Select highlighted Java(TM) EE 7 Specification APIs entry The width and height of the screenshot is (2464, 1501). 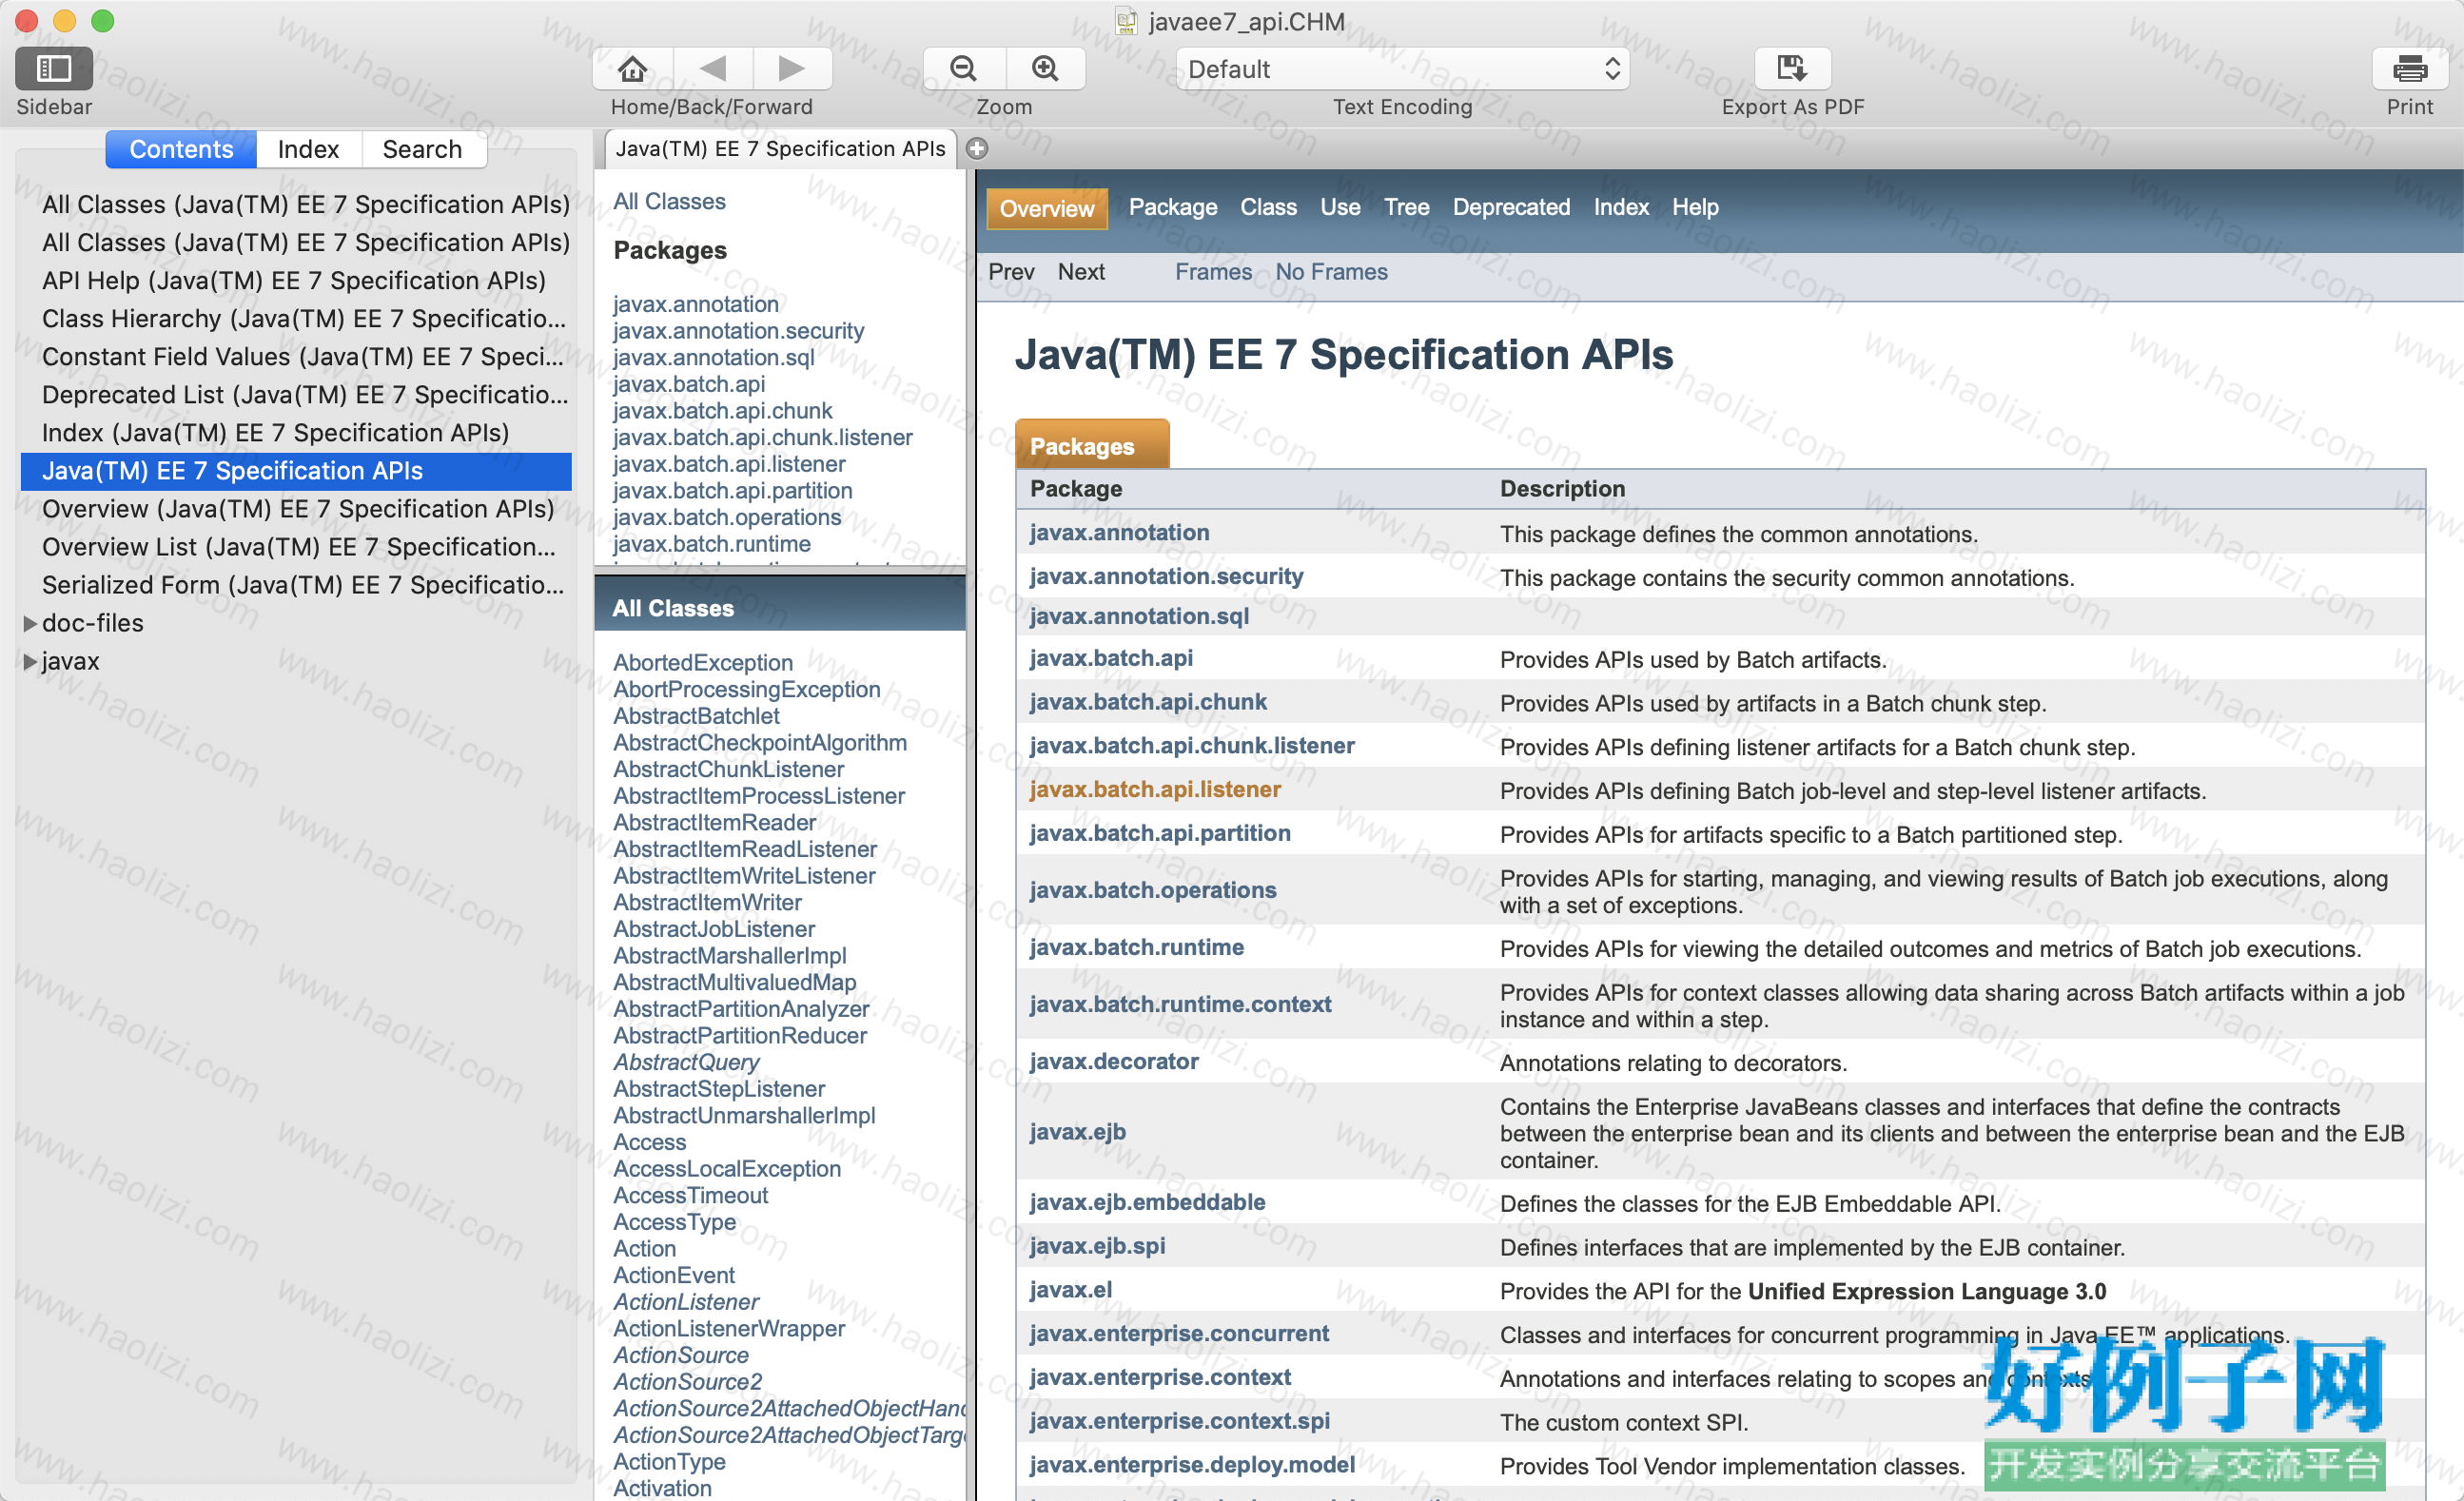pyautogui.click(x=296, y=471)
